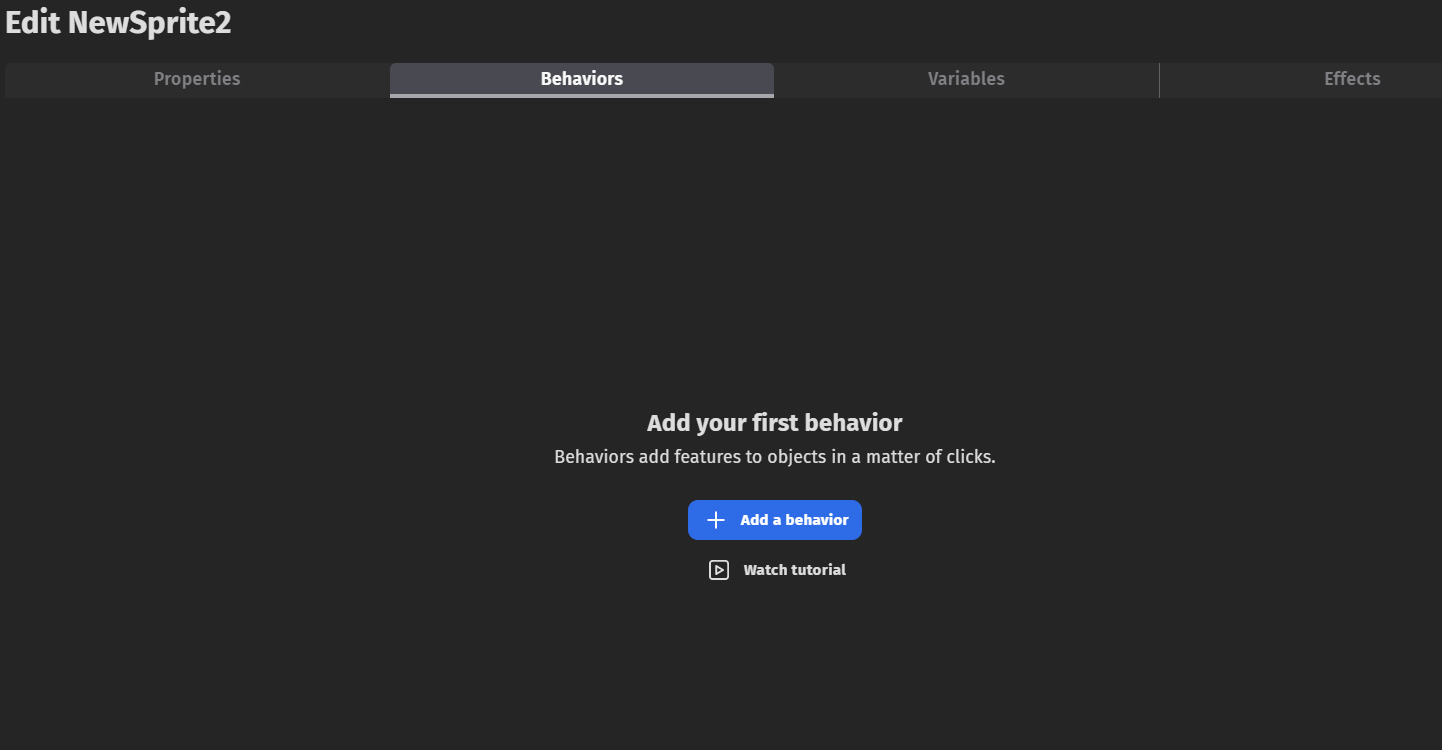The image size is (1442, 750).
Task: Open the Variables section for NewSprite2
Action: point(966,78)
